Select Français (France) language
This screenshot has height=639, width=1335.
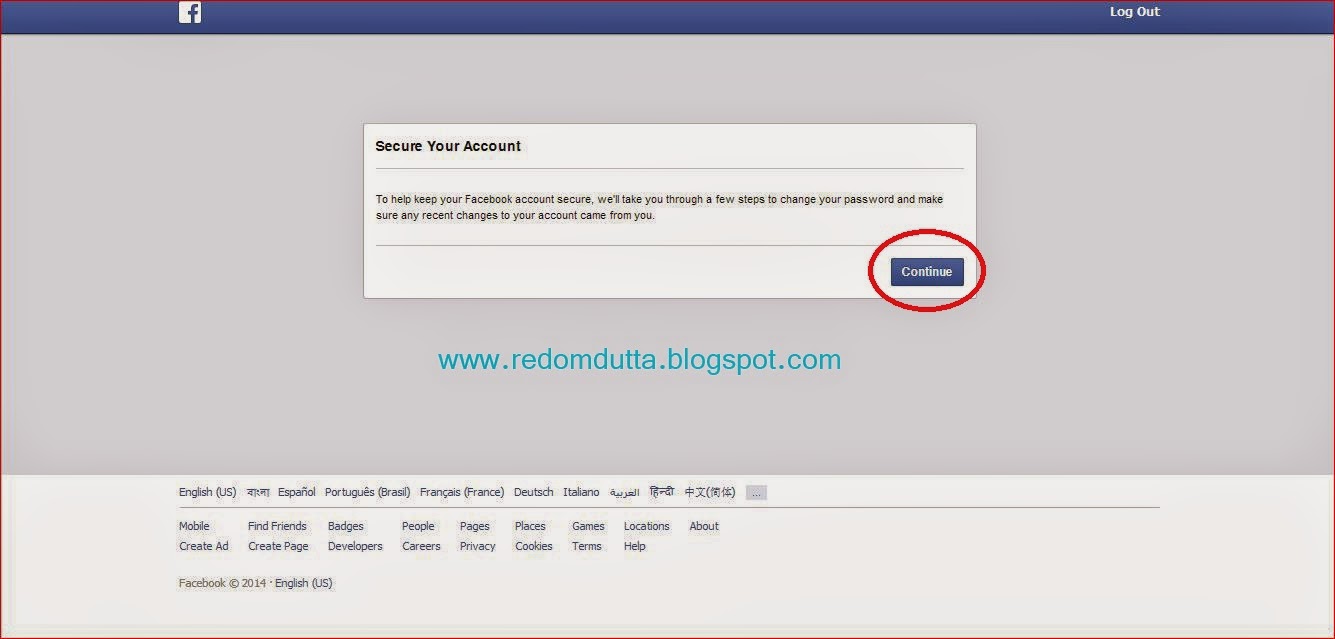click(x=462, y=492)
